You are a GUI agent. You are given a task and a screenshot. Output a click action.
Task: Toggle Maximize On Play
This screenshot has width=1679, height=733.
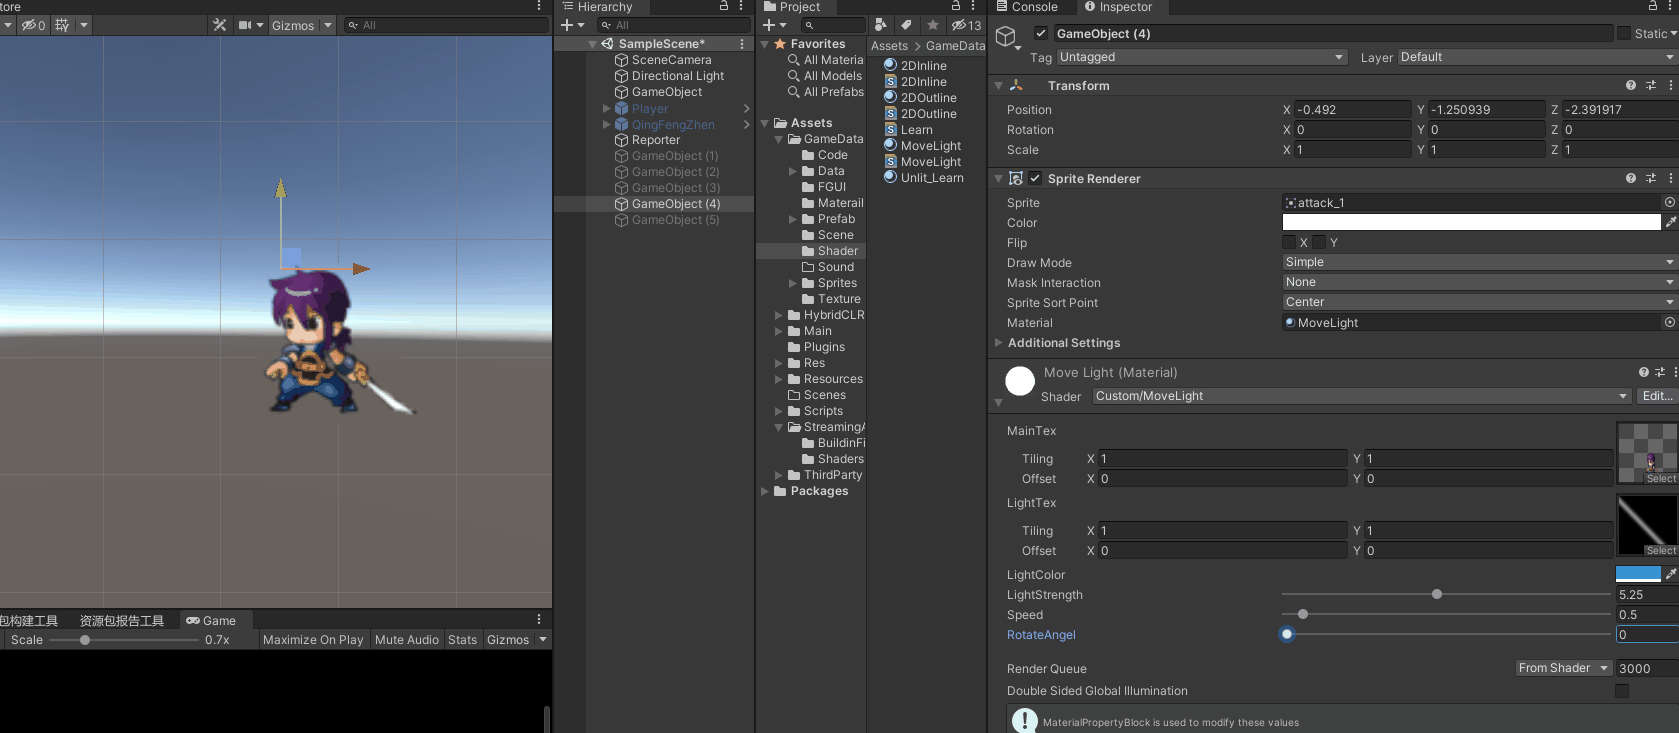(313, 640)
